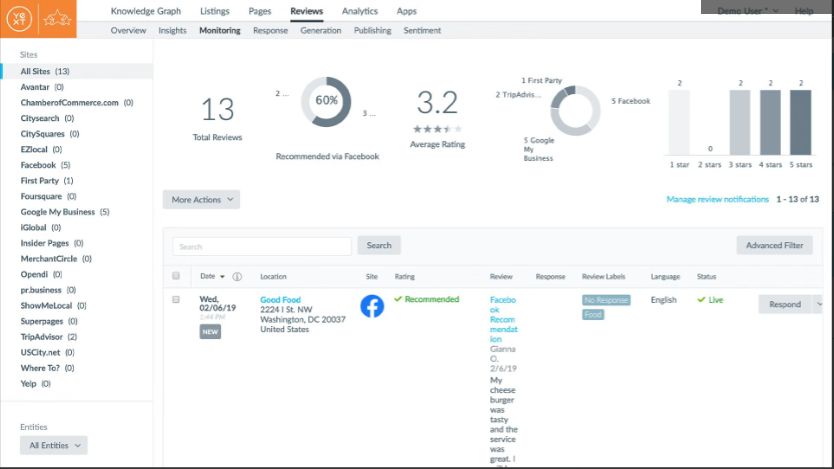Click the Status column header
This screenshot has width=834, height=469.
tap(706, 277)
